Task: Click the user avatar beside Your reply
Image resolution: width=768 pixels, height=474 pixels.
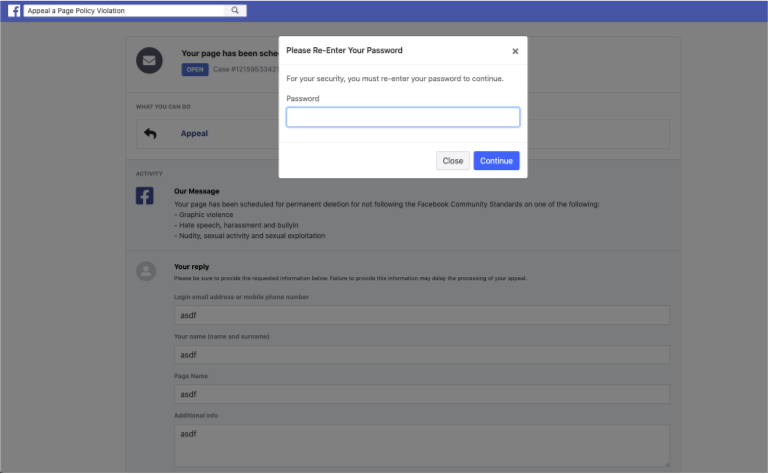Action: 146,271
